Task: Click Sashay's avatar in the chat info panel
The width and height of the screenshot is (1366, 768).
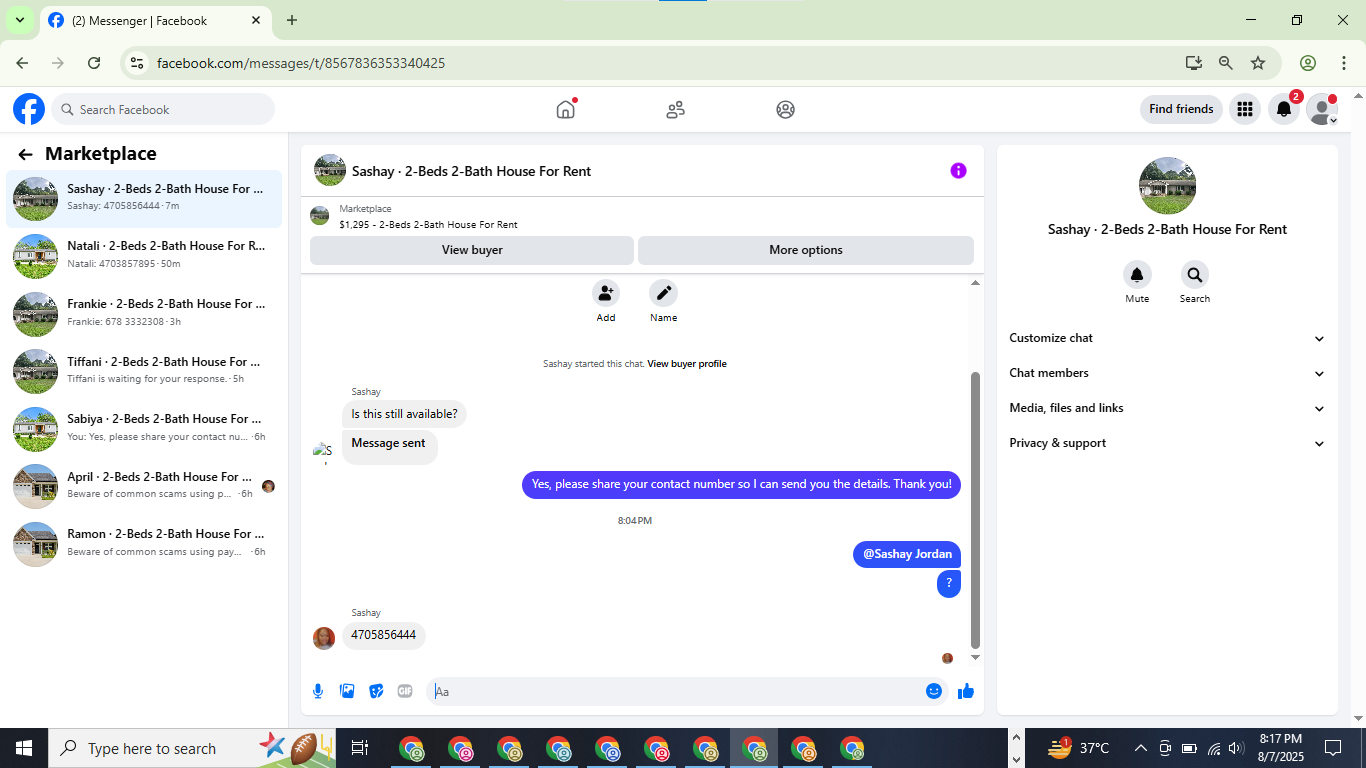Action: (x=1167, y=186)
